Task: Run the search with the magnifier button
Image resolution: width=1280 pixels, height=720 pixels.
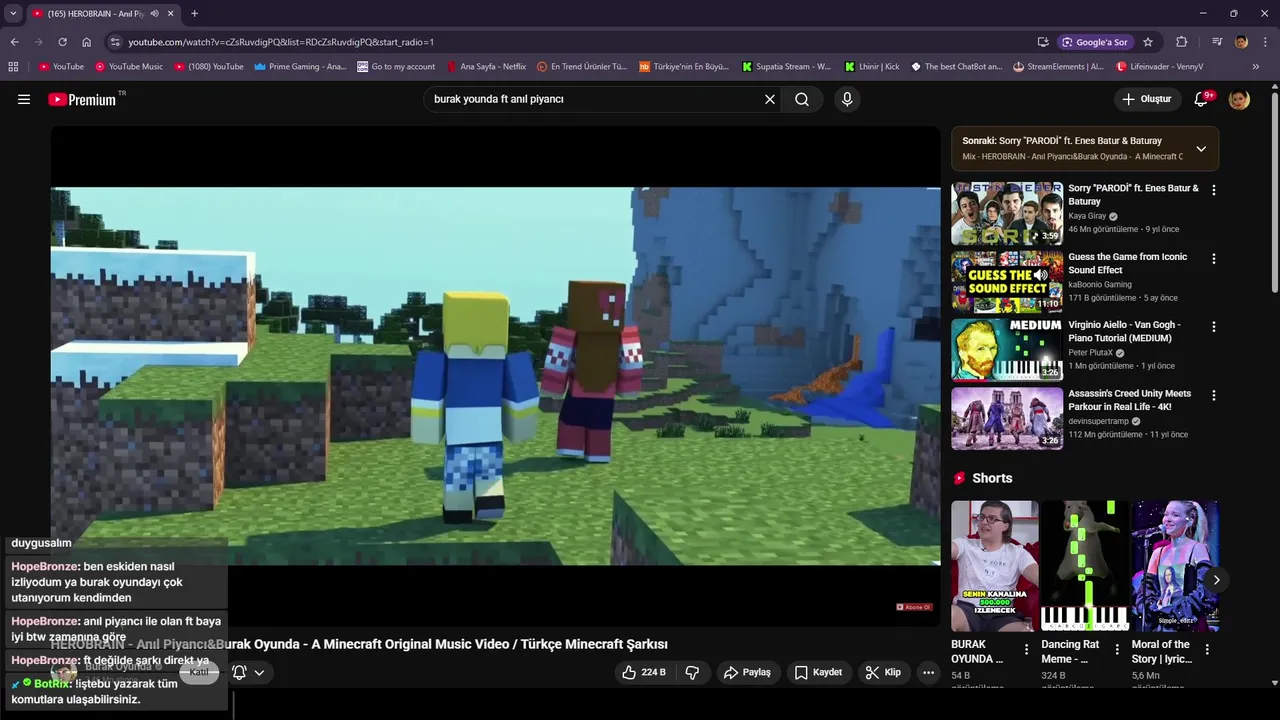Action: click(x=802, y=99)
